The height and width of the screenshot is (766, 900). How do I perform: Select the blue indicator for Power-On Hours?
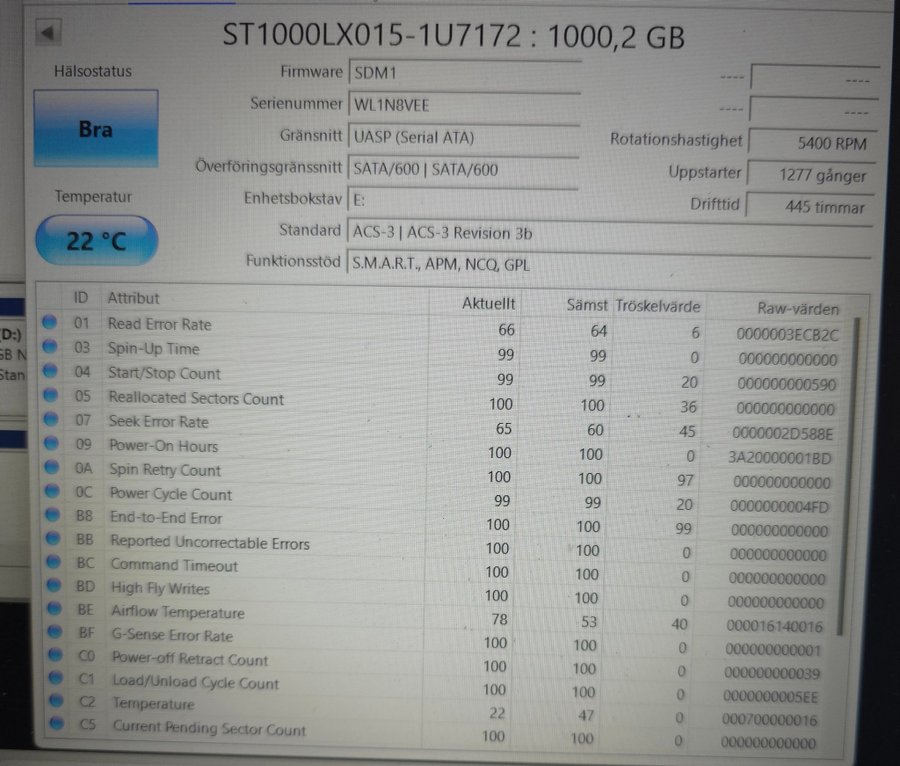coord(50,445)
